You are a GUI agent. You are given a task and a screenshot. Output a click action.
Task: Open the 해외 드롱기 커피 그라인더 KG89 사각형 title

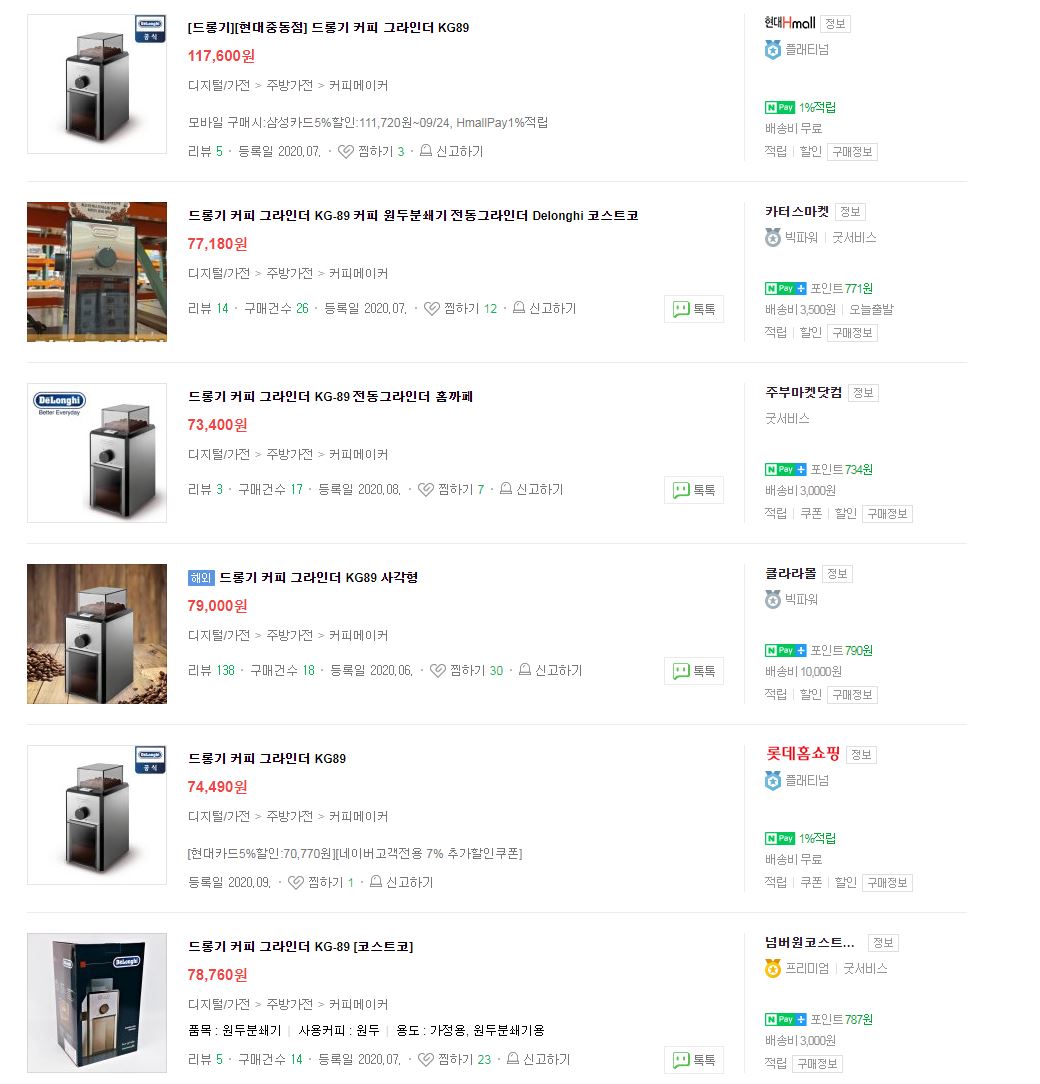[x=303, y=577]
